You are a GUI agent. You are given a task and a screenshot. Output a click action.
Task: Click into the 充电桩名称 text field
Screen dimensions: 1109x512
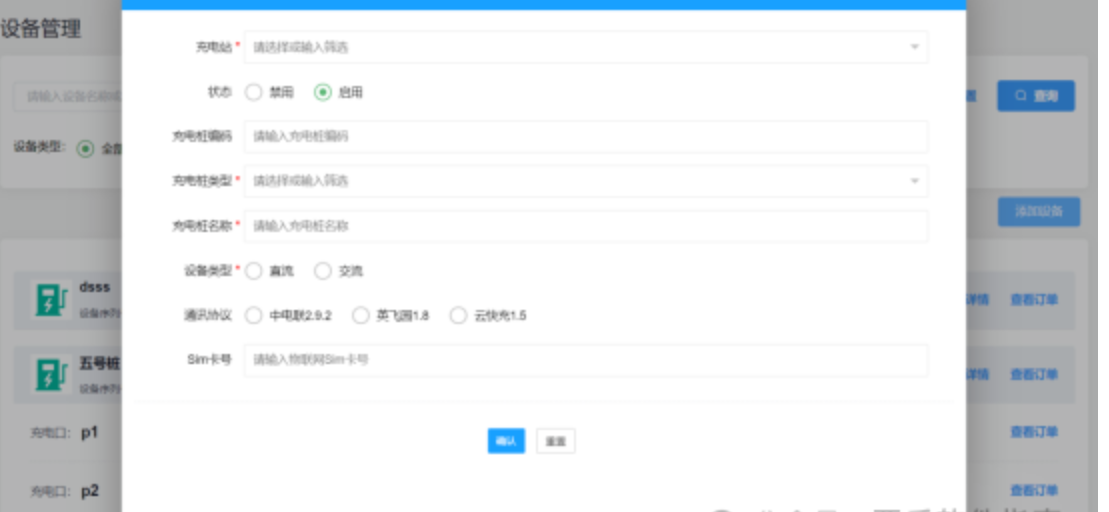click(585, 226)
